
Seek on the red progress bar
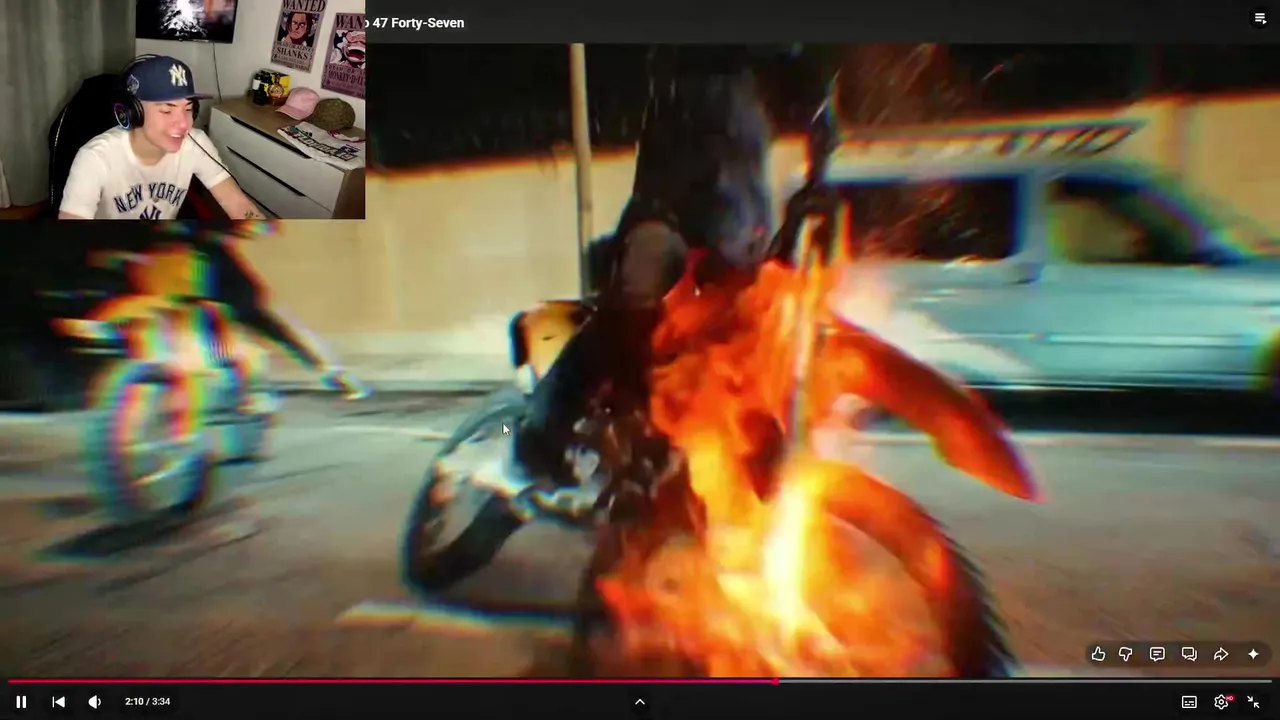tap(392, 682)
